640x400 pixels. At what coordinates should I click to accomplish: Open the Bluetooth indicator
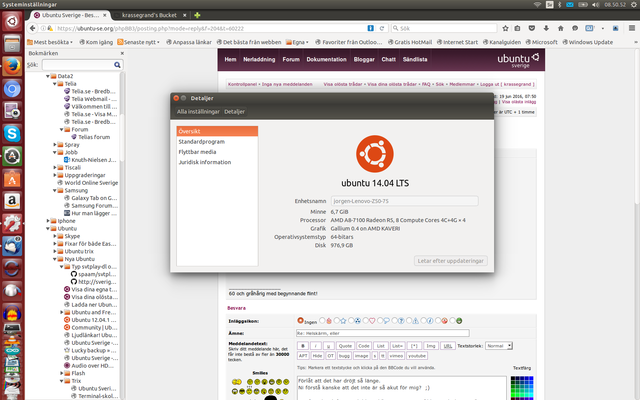560,4
